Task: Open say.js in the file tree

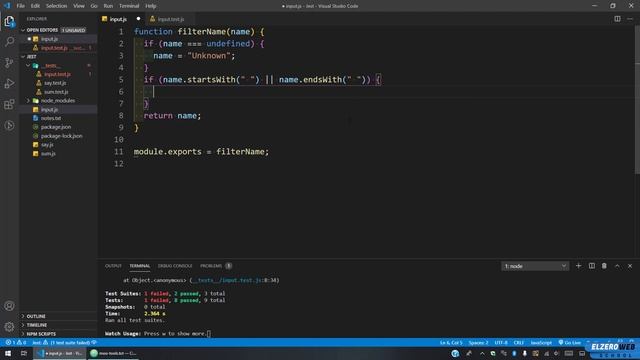Action: click(58, 144)
